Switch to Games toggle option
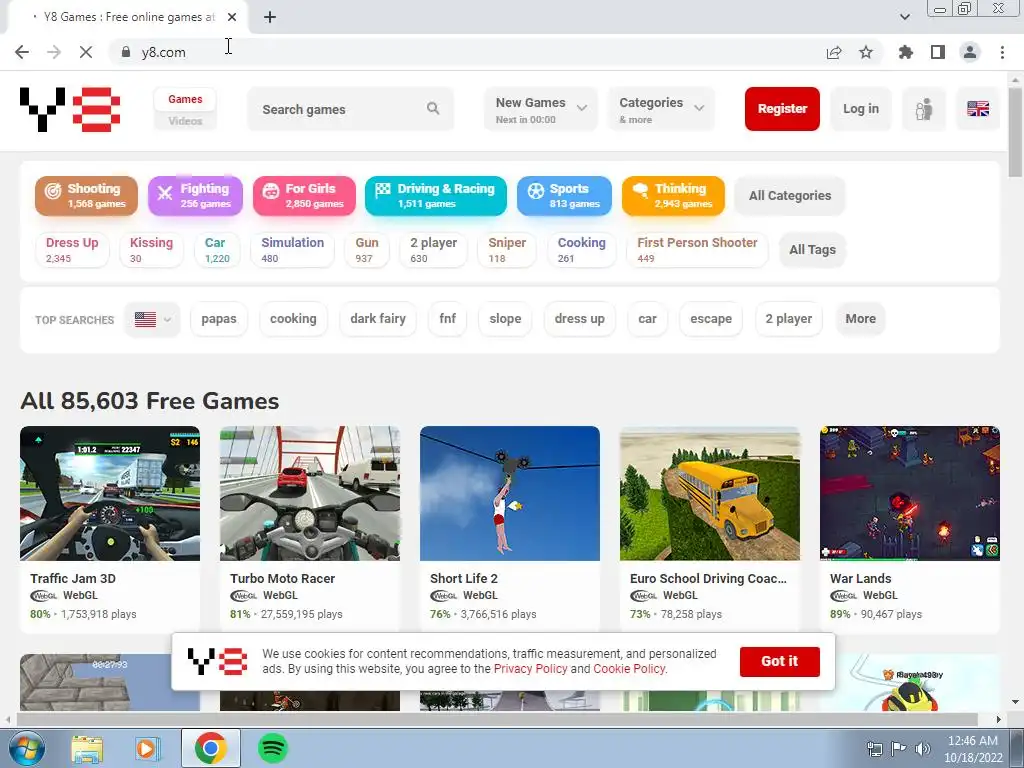The width and height of the screenshot is (1024, 768). click(185, 99)
